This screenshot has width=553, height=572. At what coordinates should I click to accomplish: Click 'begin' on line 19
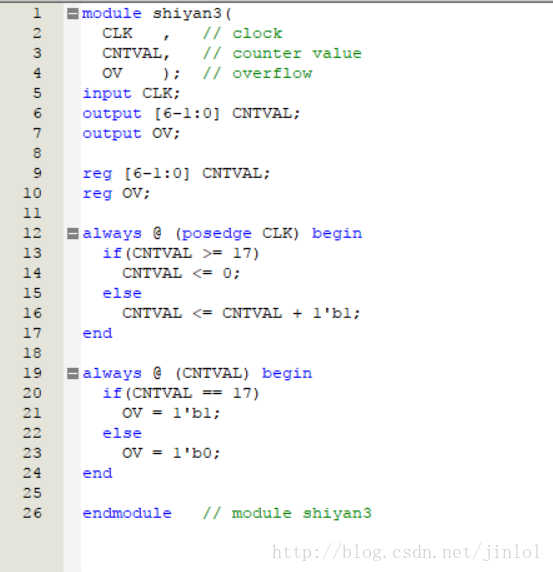pos(287,374)
